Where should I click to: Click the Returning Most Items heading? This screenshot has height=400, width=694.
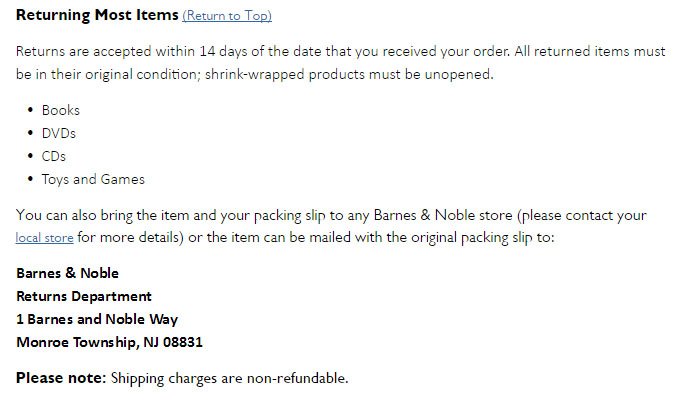[x=97, y=15]
